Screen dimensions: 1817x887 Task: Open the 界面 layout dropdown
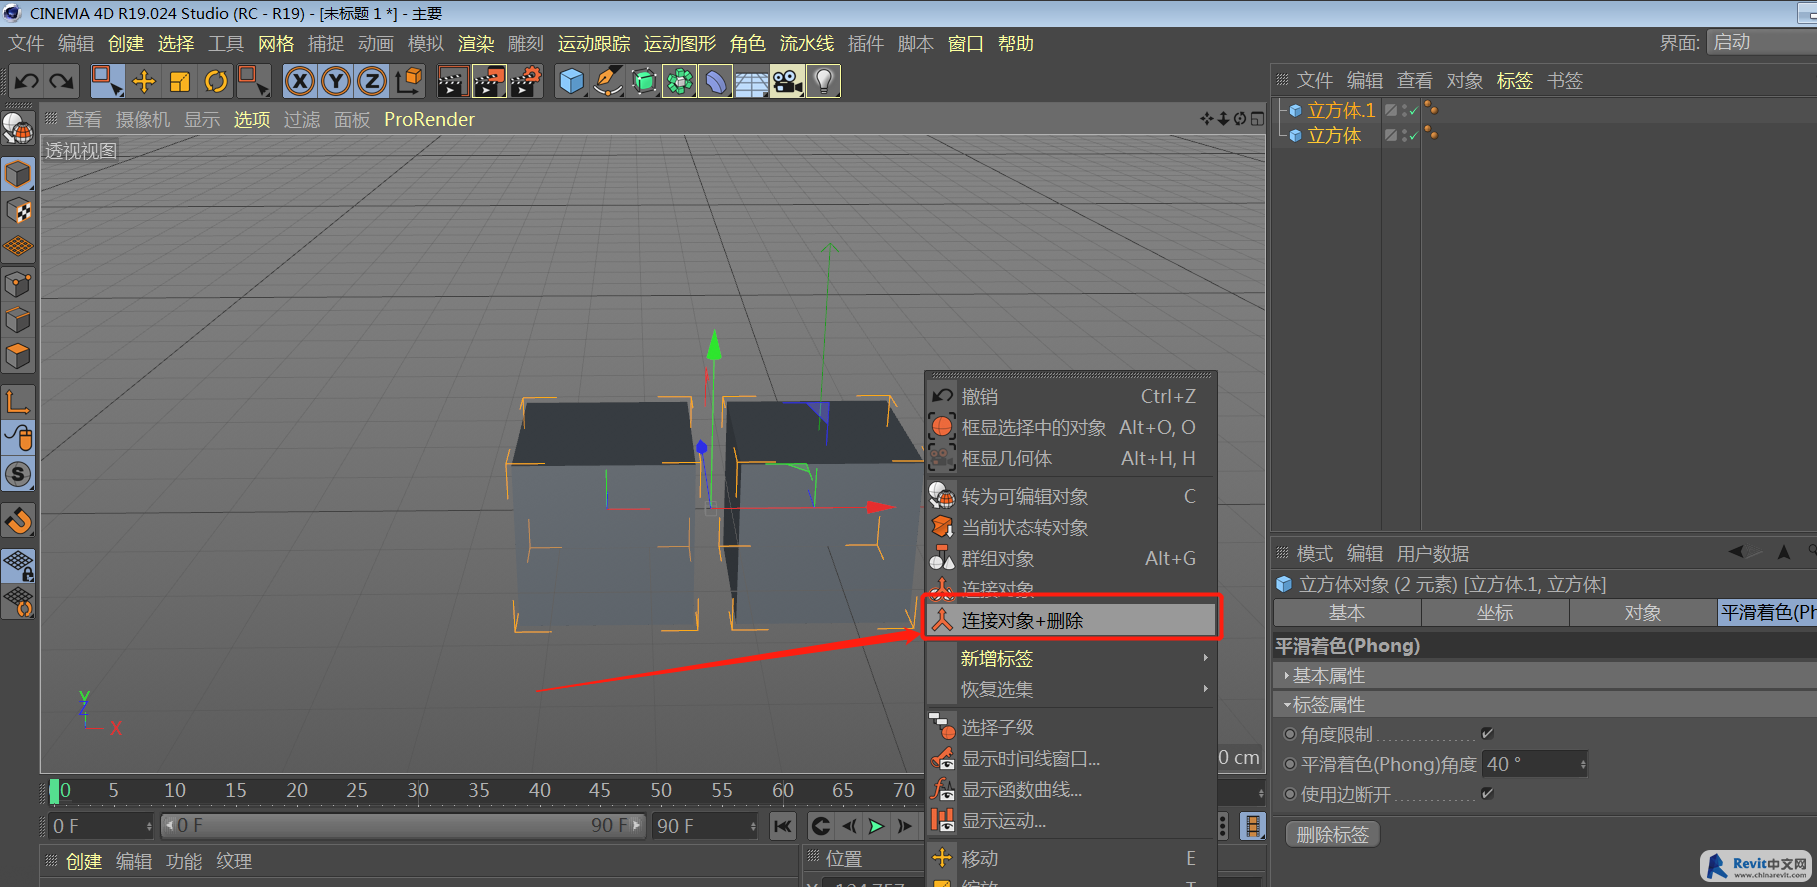point(1760,42)
